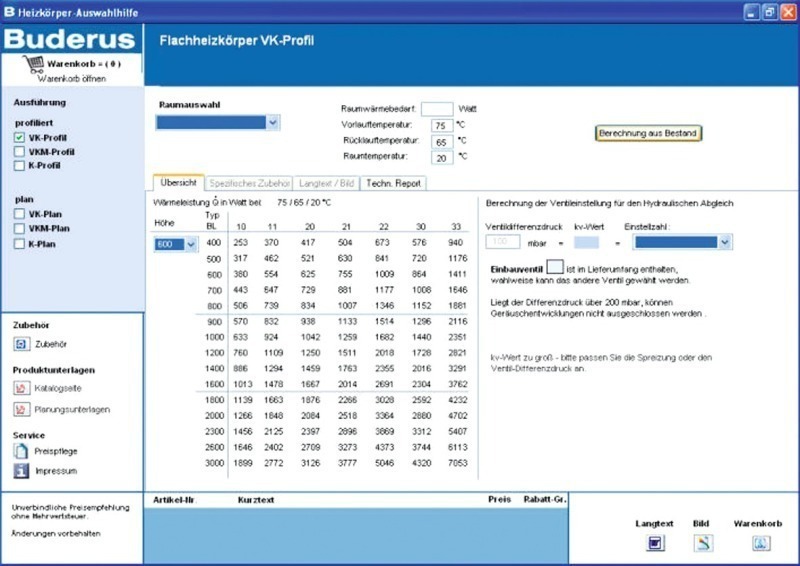Screen dimensions: 800x566
Task: Close the Heizkörper-Auswahlhilfe window
Action: 789,12
